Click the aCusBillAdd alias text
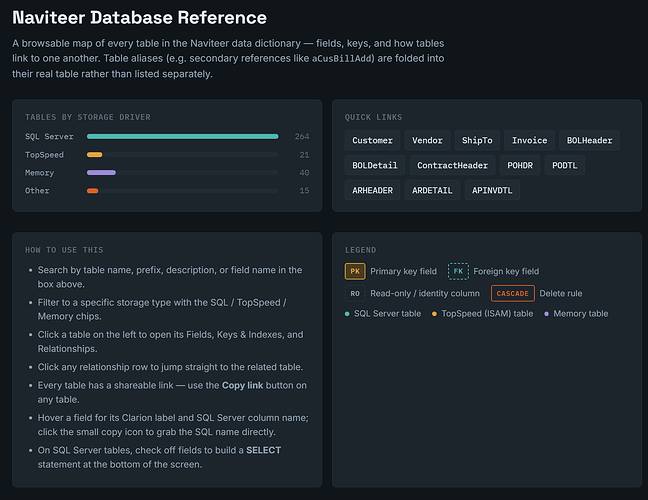The width and height of the screenshot is (648, 500). point(341,58)
